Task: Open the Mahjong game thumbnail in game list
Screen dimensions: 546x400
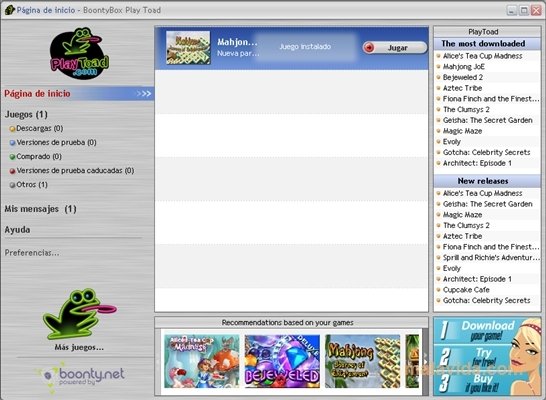Action: point(188,48)
